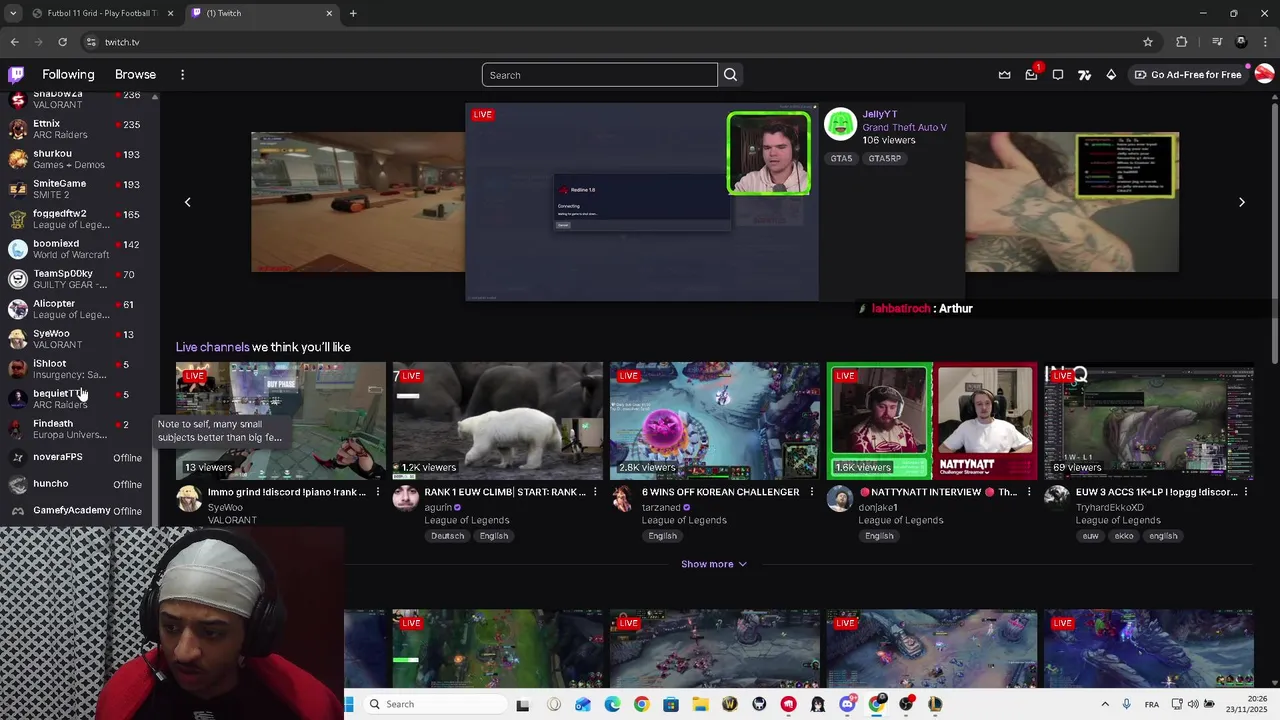Open Chrome three-dot menu
Image resolution: width=1280 pixels, height=720 pixels.
click(x=1266, y=42)
